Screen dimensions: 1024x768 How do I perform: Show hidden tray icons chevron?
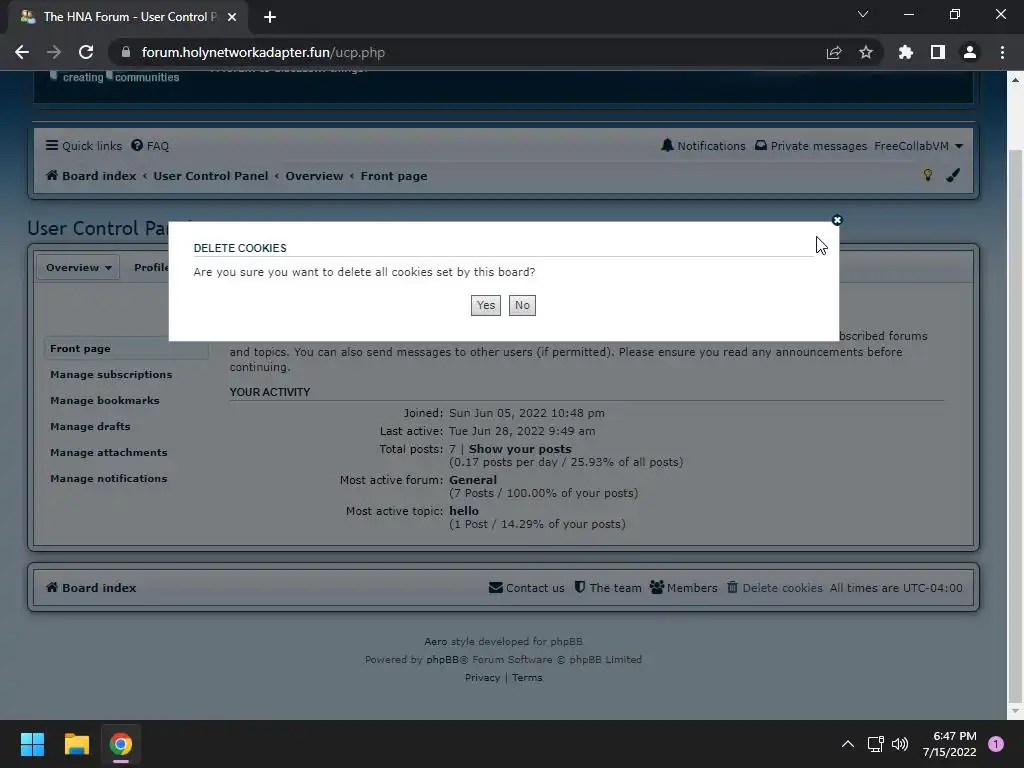[848, 744]
